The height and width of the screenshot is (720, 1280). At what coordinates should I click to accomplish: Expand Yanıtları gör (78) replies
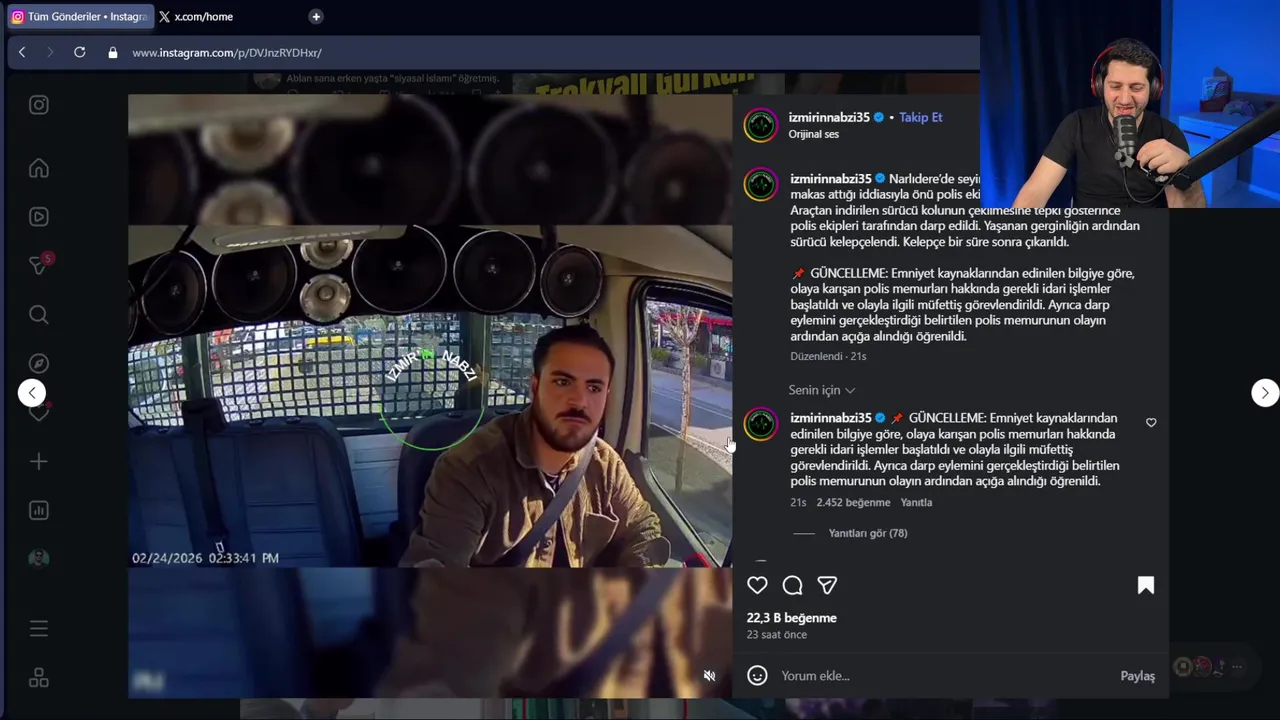(867, 534)
